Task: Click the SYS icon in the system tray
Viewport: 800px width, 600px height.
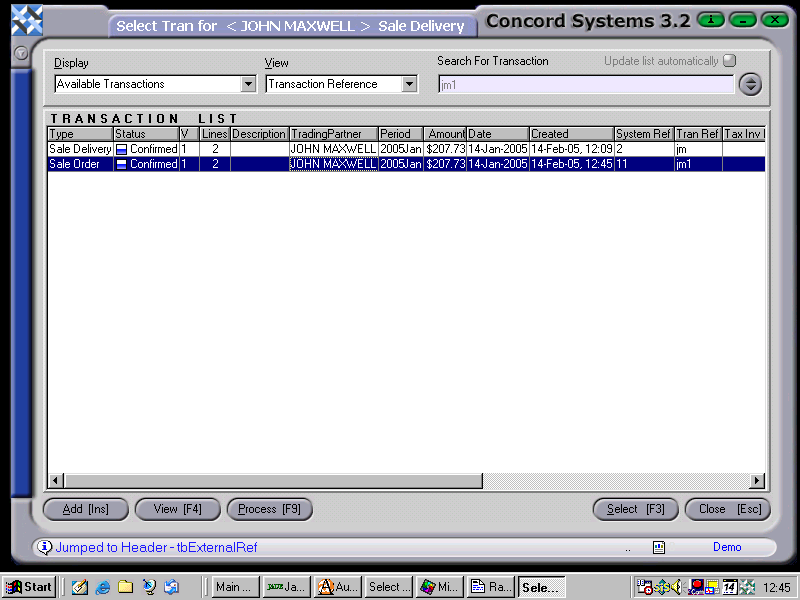Action: point(663,587)
